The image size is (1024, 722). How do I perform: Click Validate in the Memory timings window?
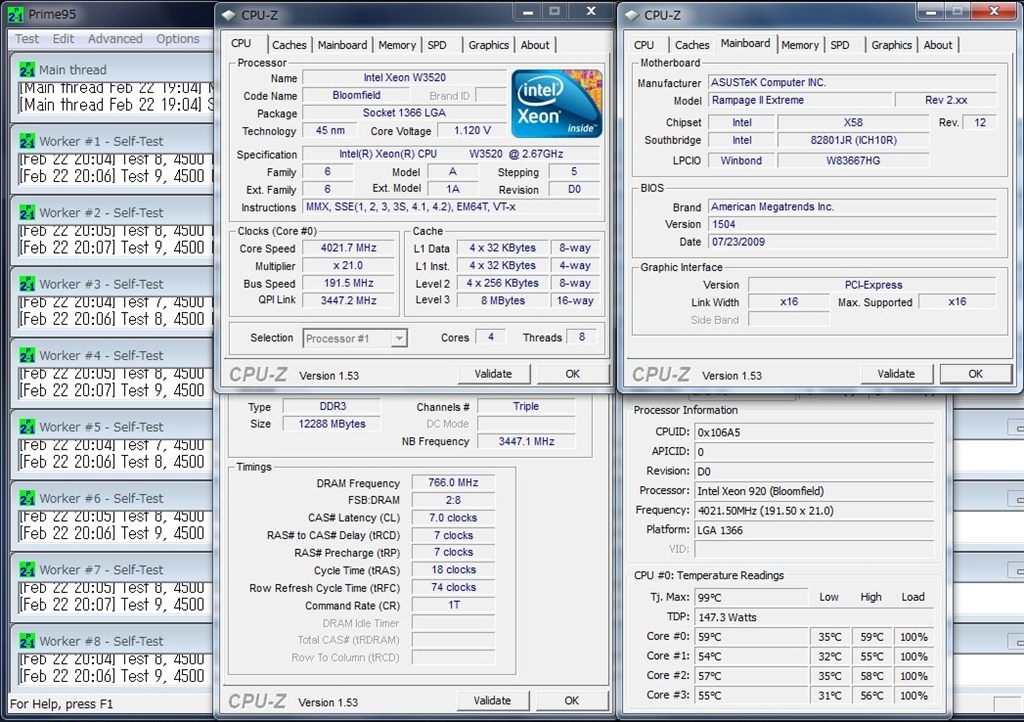coord(492,700)
